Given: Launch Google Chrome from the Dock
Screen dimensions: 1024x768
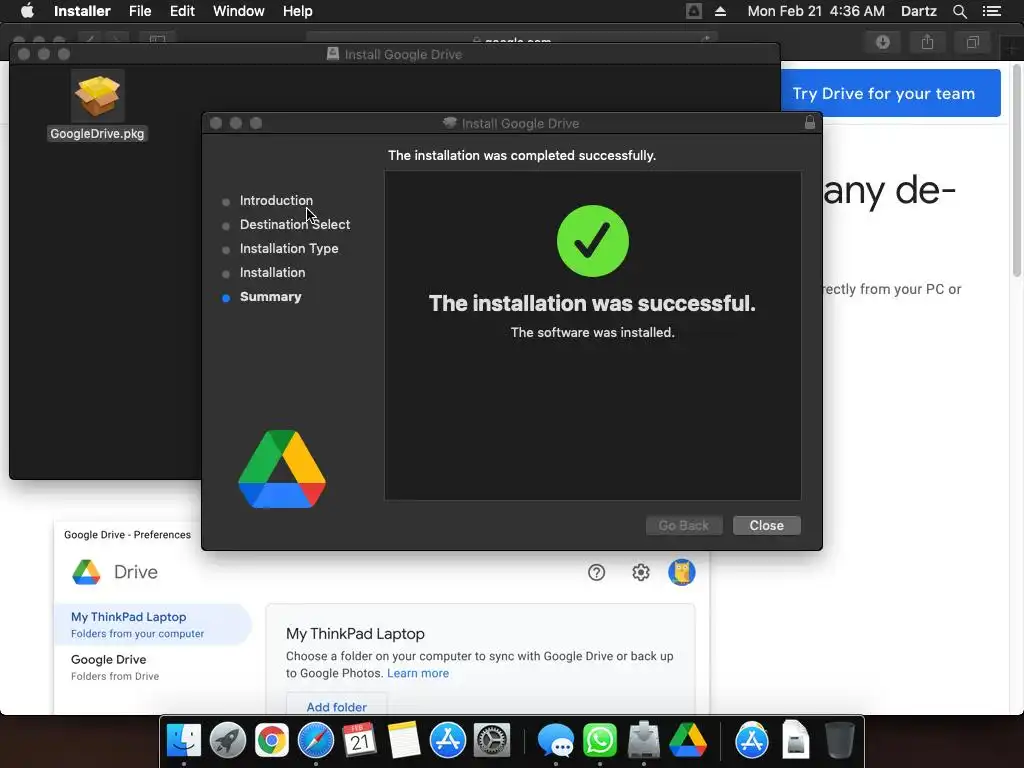Looking at the screenshot, I should 272,740.
